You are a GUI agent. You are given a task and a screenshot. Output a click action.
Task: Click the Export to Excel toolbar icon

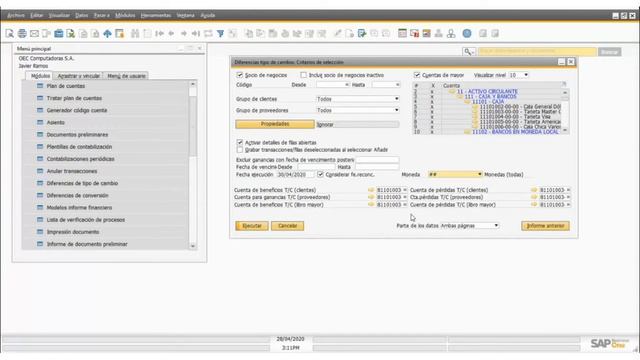point(71,33)
